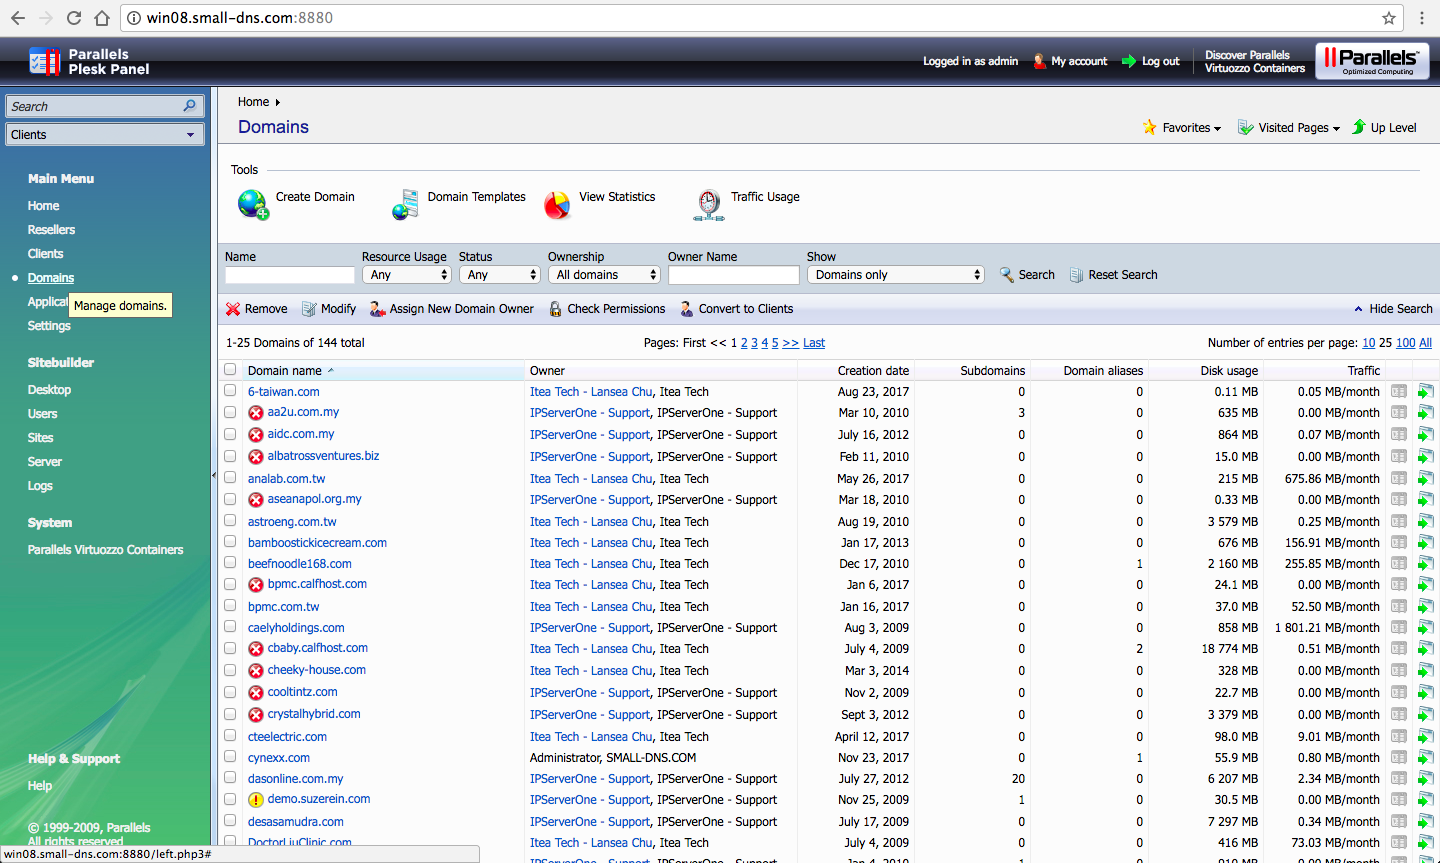
Task: Open the Traffic Usage icon
Action: pos(708,204)
